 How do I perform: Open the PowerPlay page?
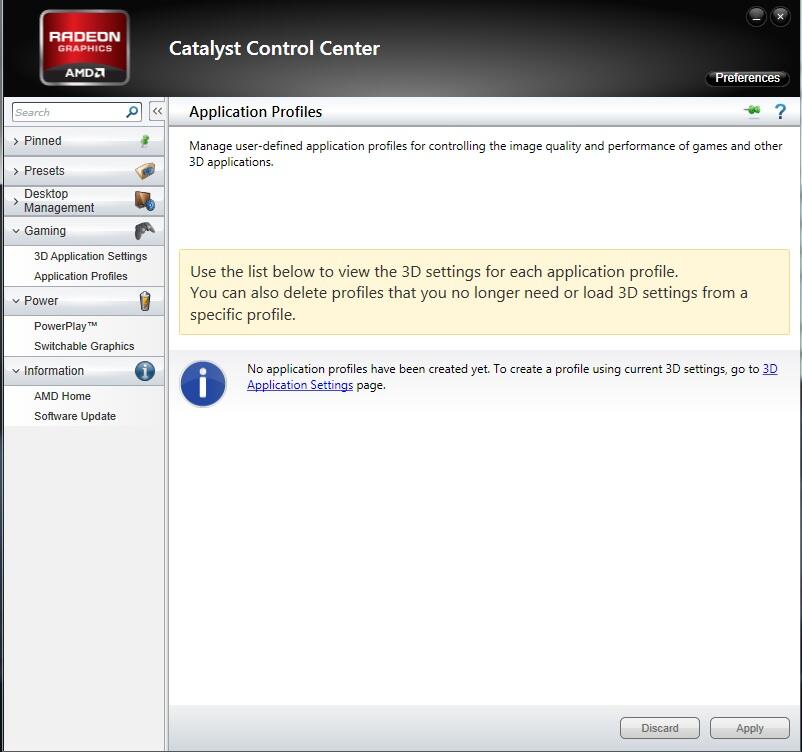point(65,326)
